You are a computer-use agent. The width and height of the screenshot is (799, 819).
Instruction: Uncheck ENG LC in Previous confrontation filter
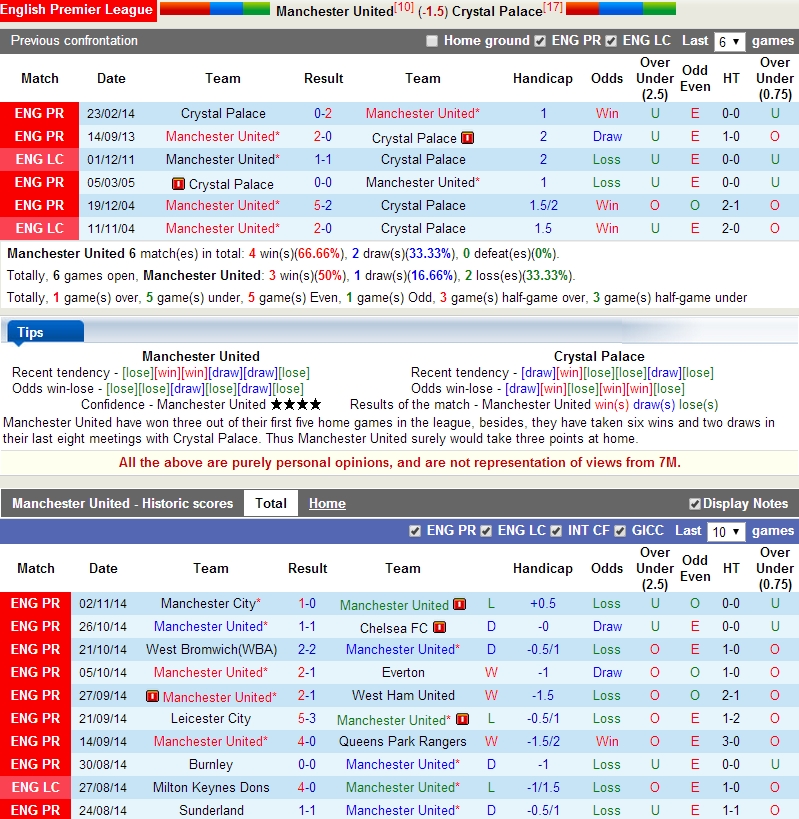[611, 41]
